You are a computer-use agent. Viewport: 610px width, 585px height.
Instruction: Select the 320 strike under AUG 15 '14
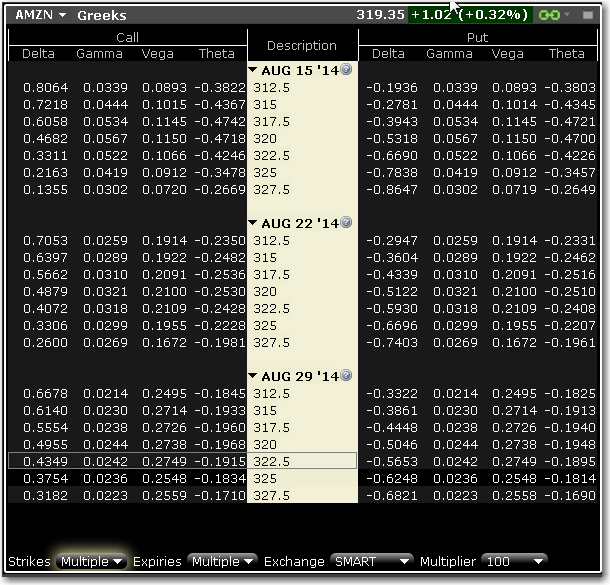(x=265, y=139)
